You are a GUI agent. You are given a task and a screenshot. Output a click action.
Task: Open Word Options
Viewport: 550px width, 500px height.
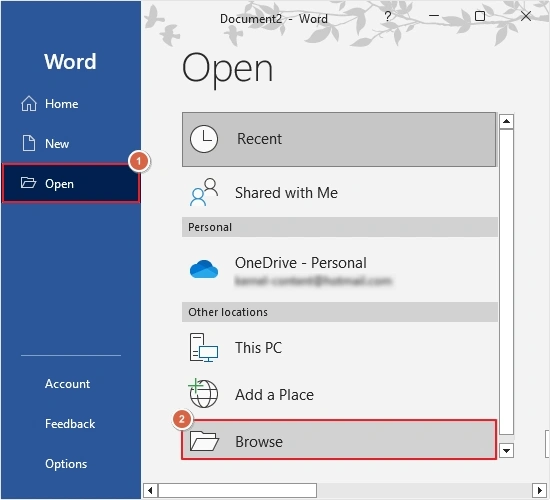(66, 464)
